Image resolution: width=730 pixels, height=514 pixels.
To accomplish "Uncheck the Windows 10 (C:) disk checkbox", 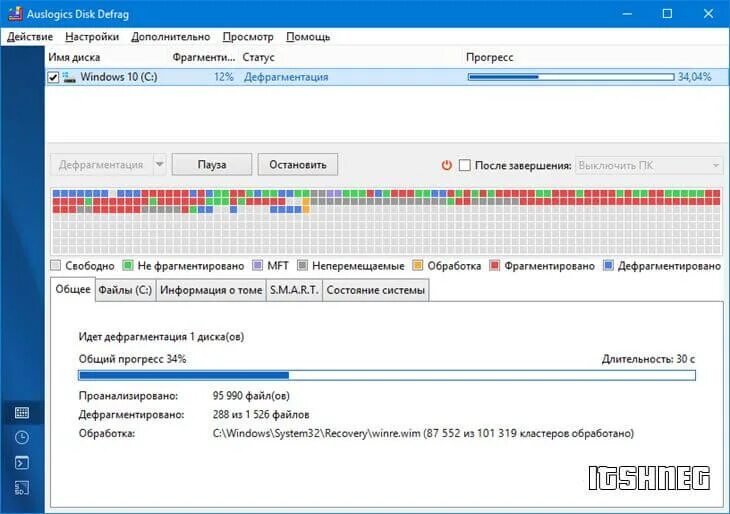I will click(x=54, y=77).
